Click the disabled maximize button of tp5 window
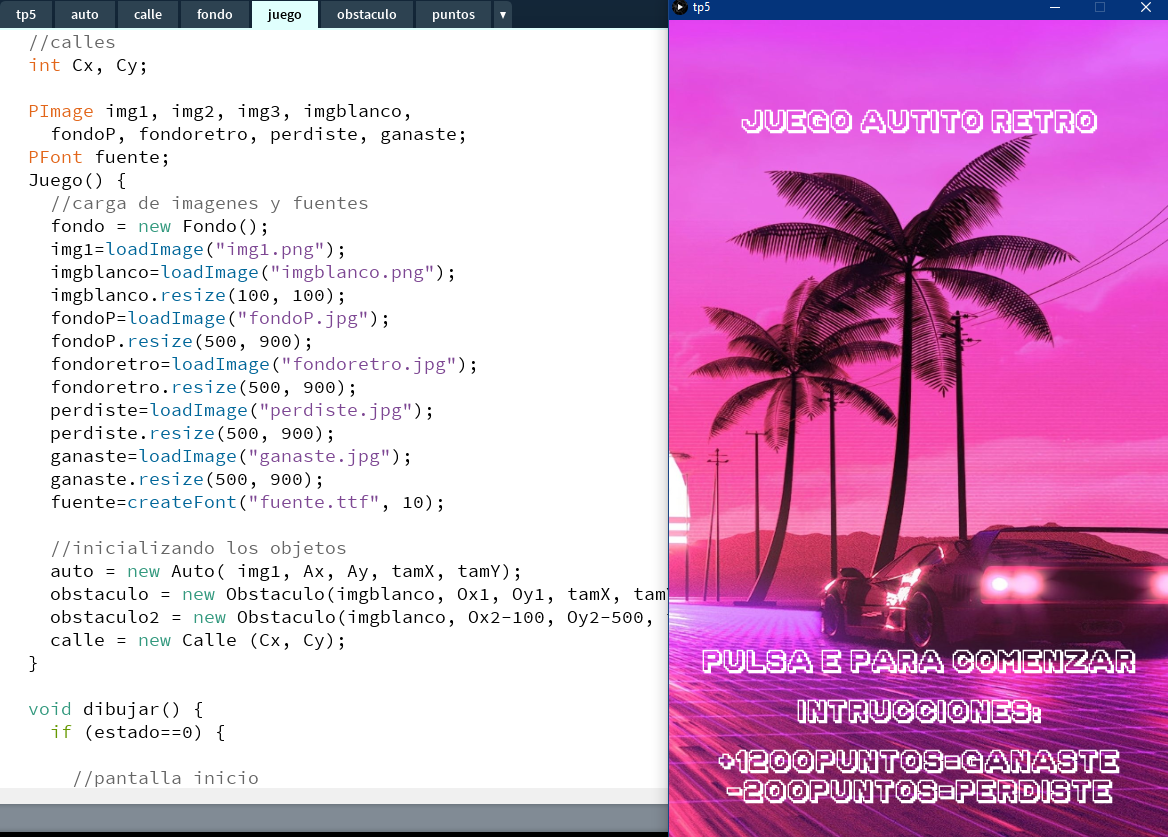This screenshot has height=837, width=1168. [x=1099, y=7]
